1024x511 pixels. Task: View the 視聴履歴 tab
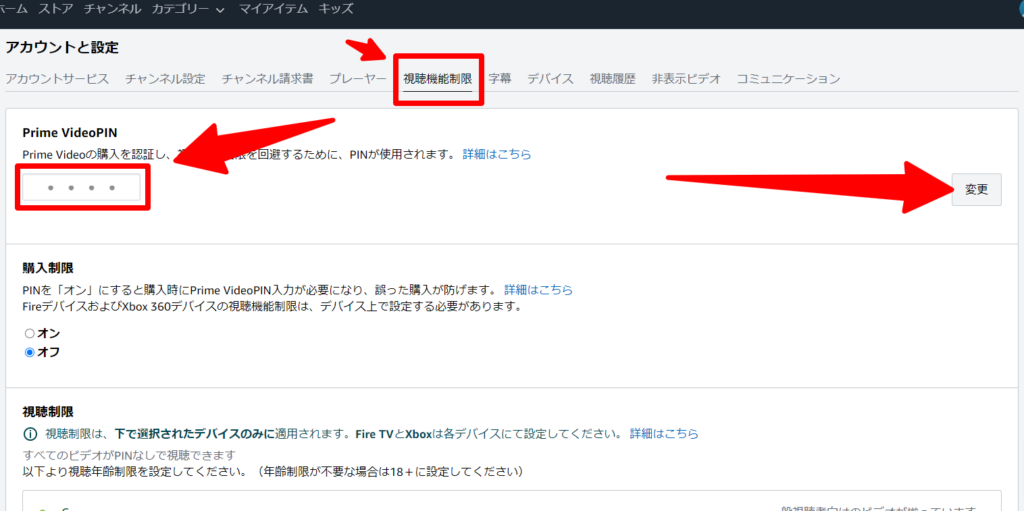(x=612, y=79)
